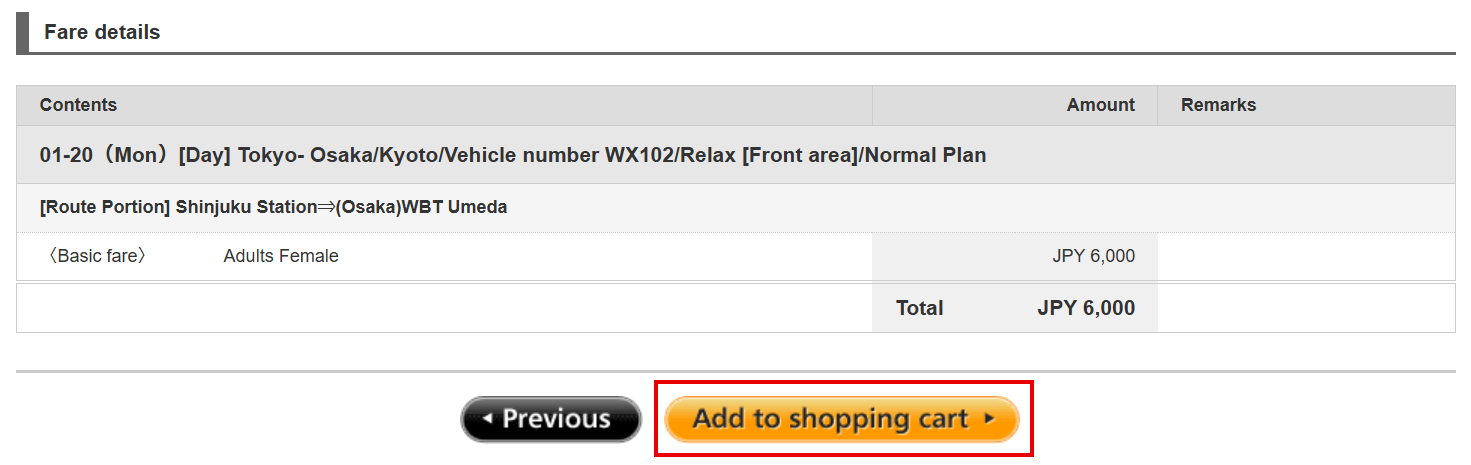Click the Adults Female passenger text

pyautogui.click(x=281, y=256)
